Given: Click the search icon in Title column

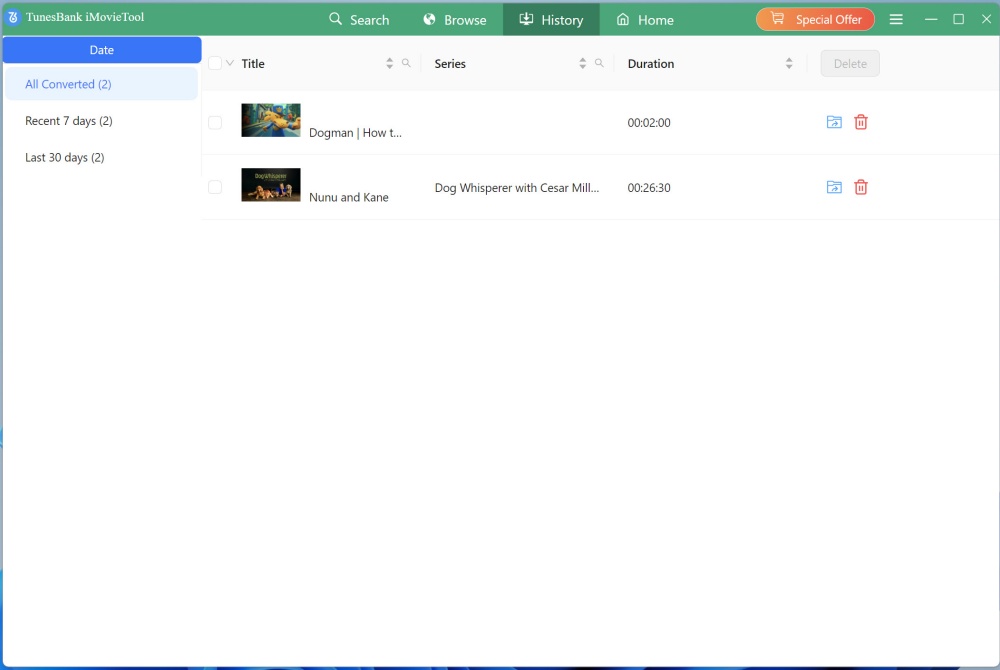Looking at the screenshot, I should pos(406,63).
